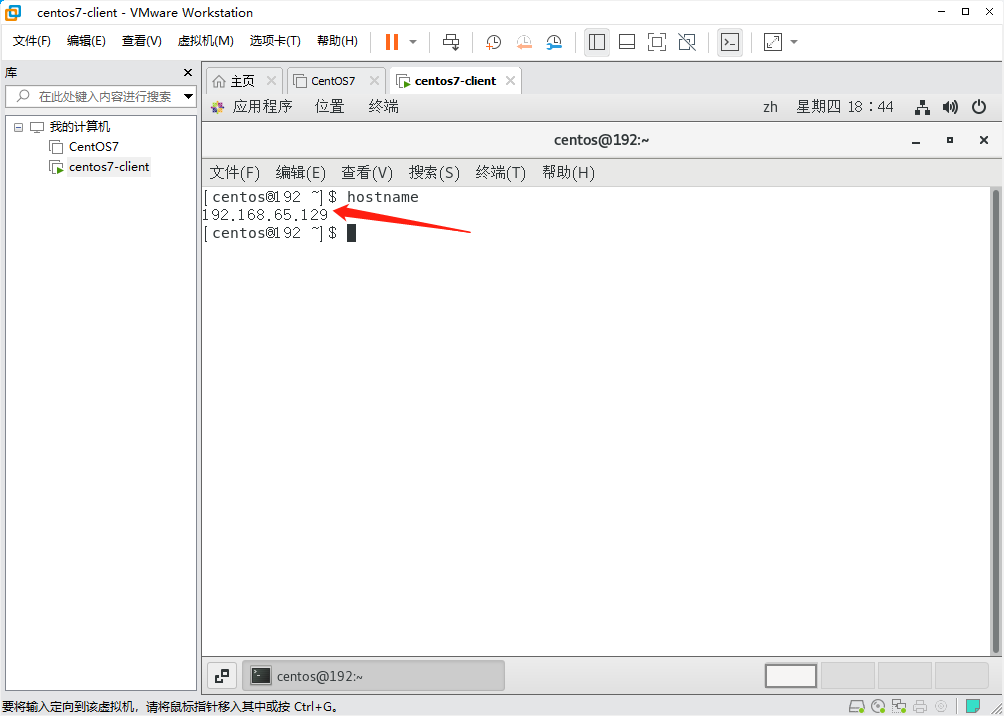Toggle the library sidebar view
1004x716 pixels.
point(597,42)
